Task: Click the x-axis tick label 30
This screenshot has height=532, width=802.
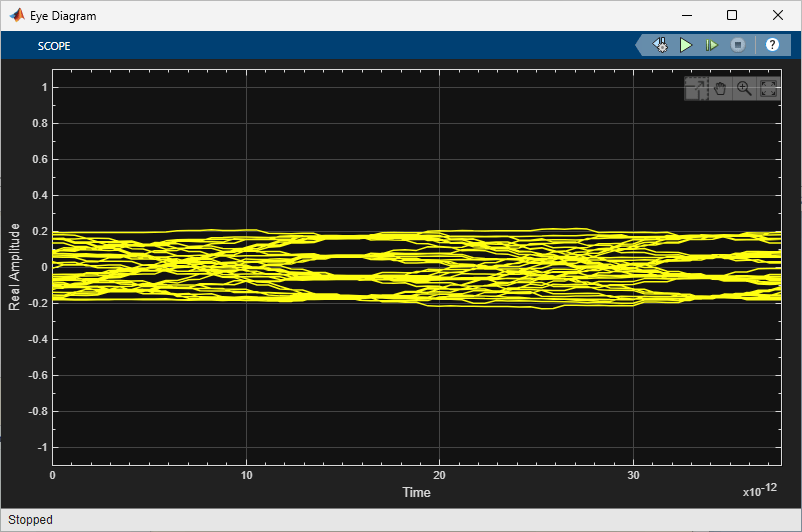Action: pyautogui.click(x=633, y=475)
